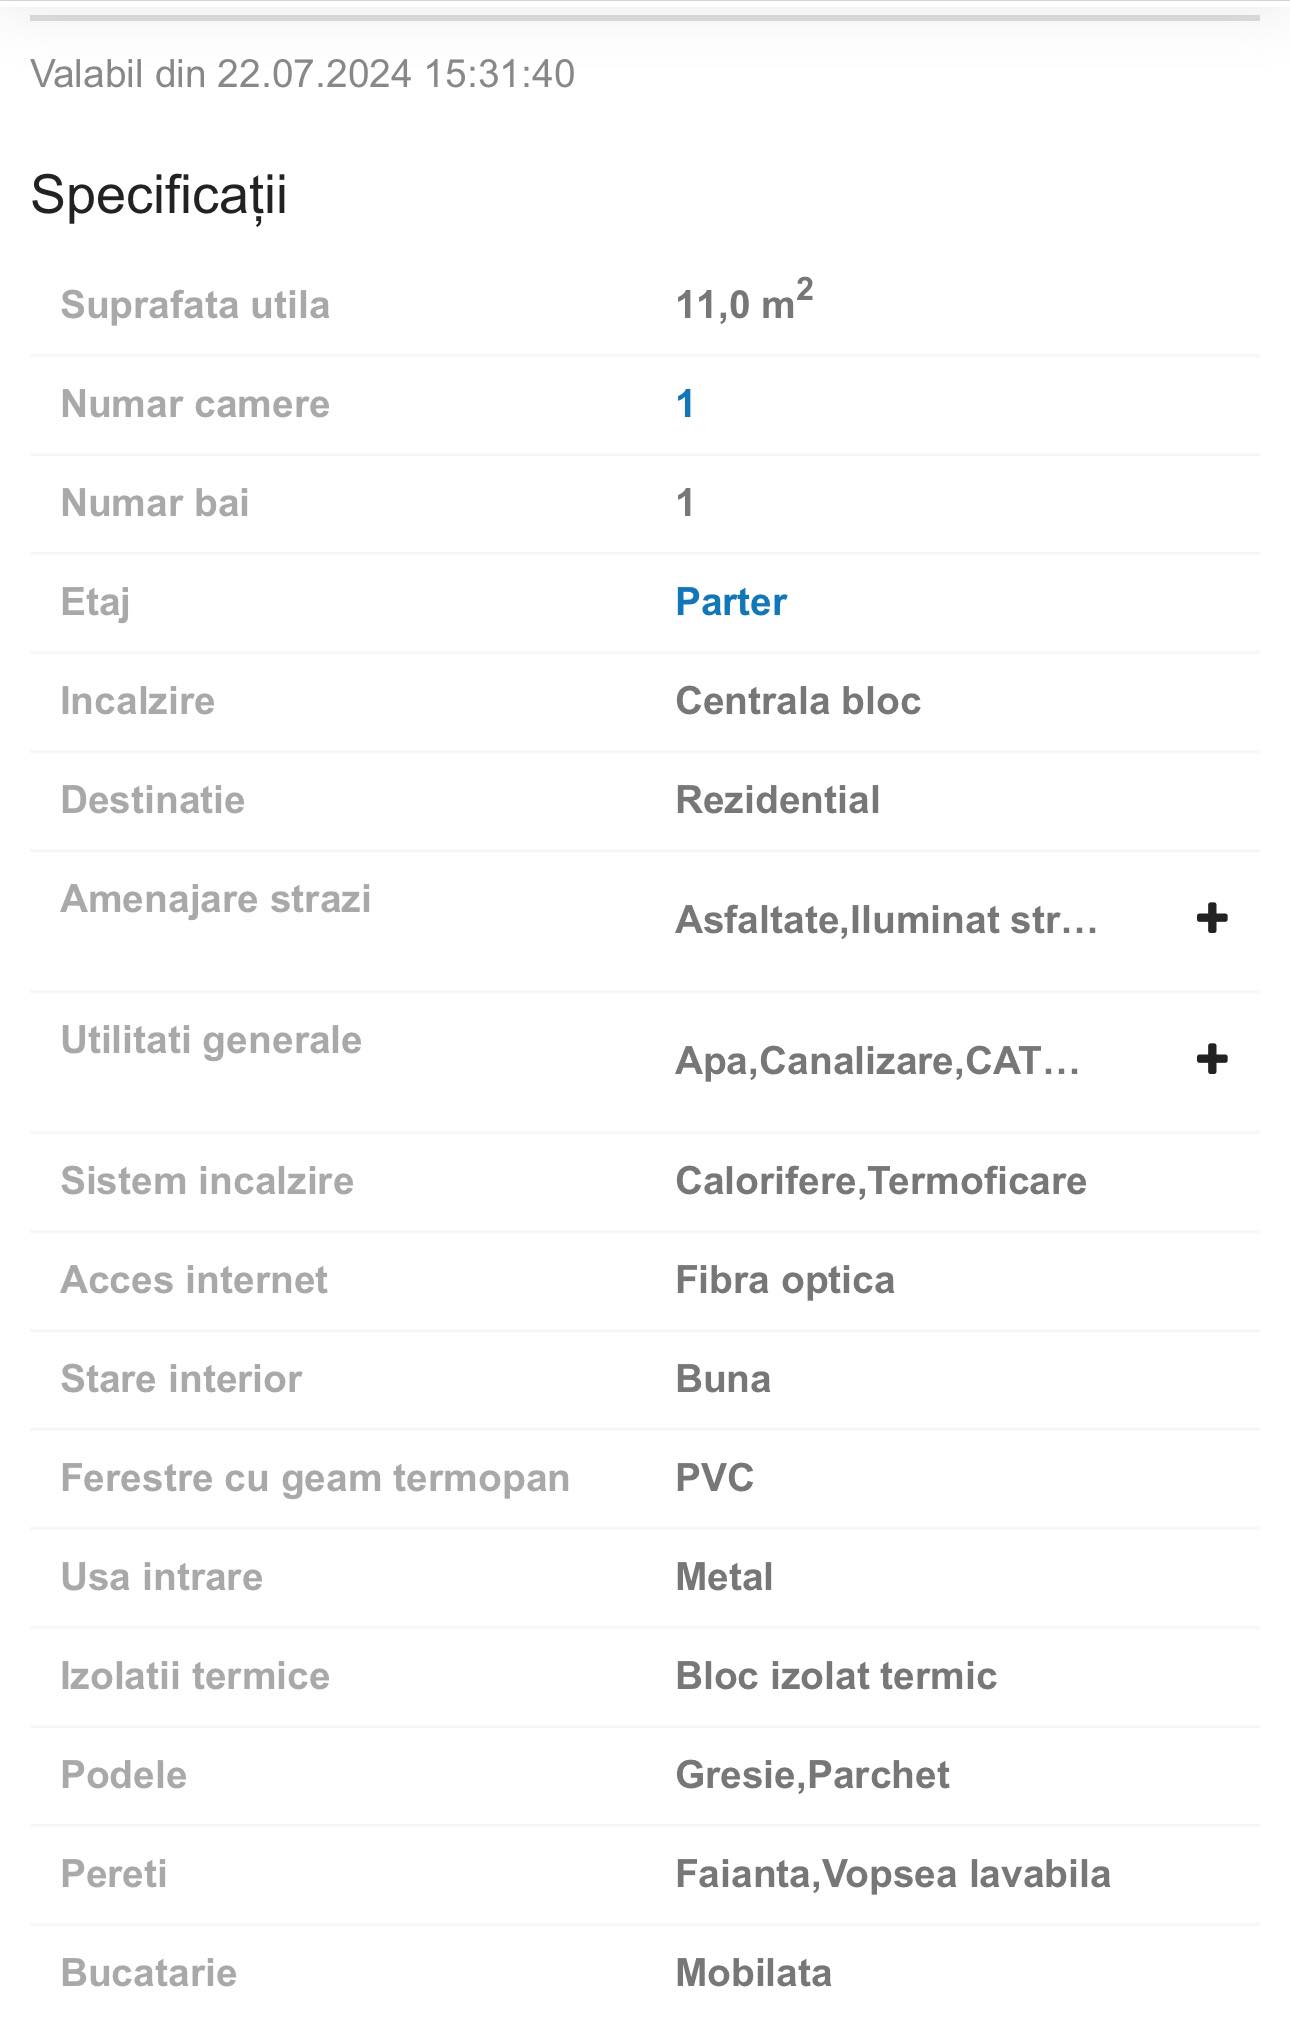Click the Valabil din date text
The image size is (1290, 2022).
302,74
